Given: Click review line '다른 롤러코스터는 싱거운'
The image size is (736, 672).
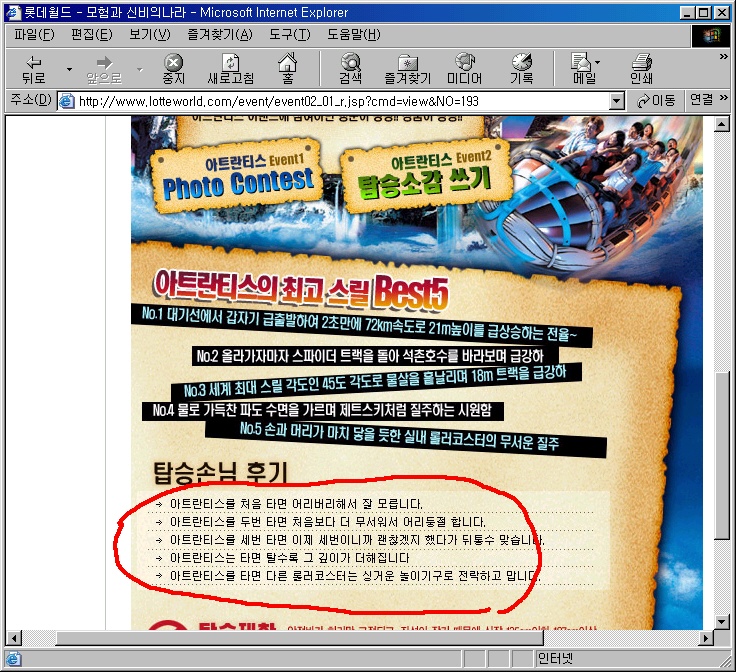Looking at the screenshot, I should pos(355,576).
